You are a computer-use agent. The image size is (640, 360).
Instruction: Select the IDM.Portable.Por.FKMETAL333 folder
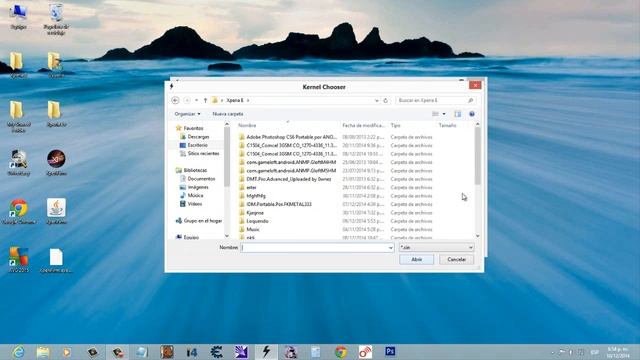pos(279,204)
